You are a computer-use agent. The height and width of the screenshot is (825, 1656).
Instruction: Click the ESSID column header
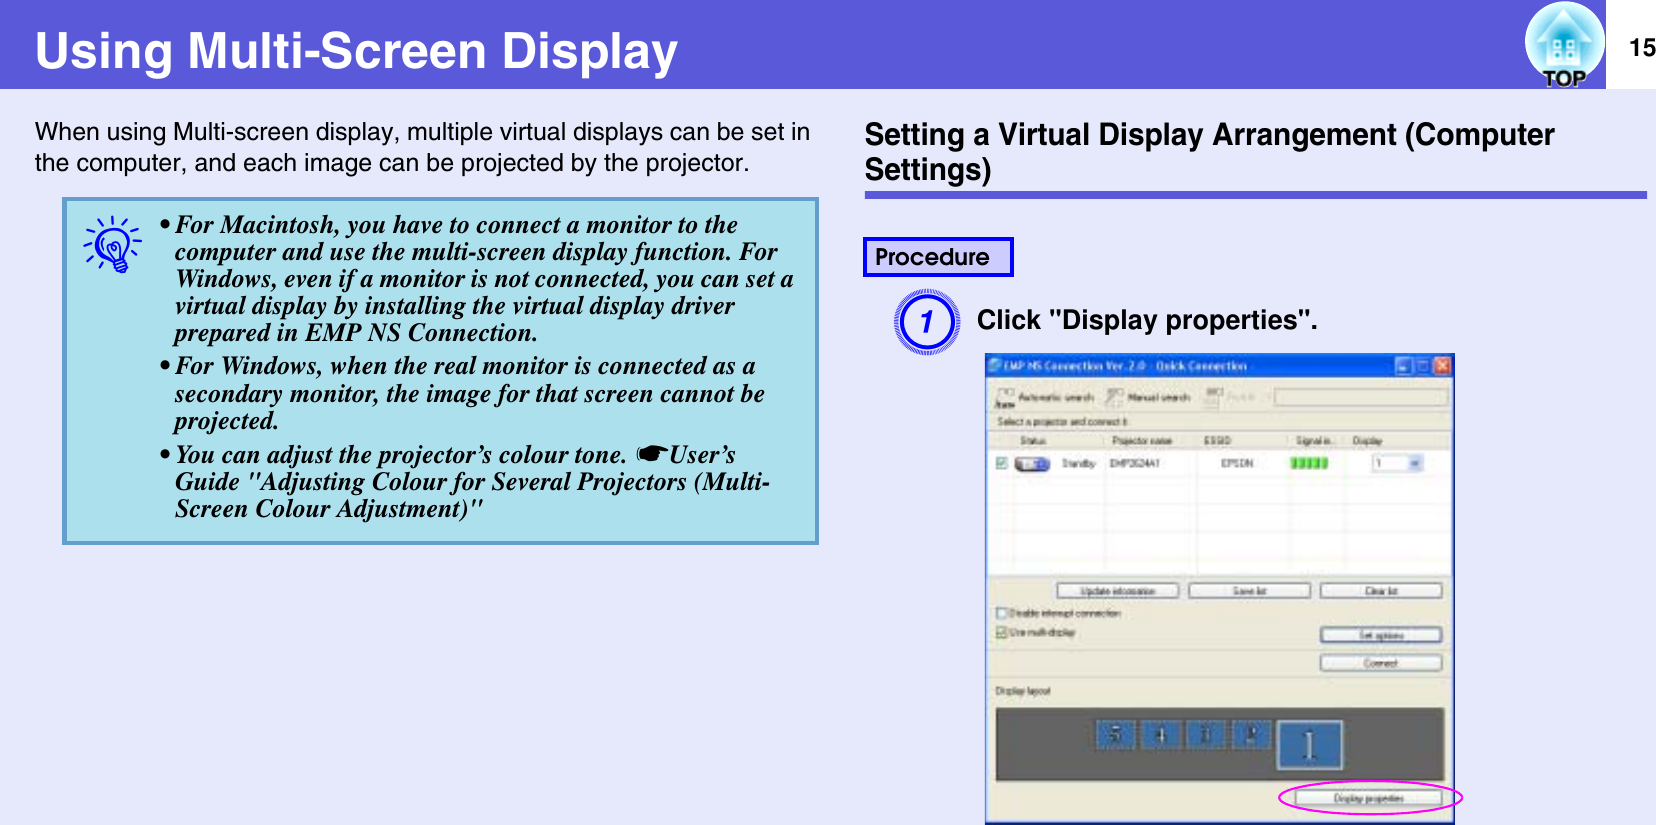point(1217,441)
